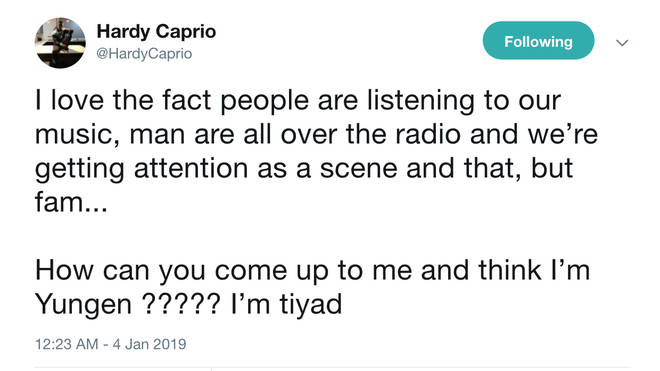Toggle the teal Following button
This screenshot has width=660, height=371.
(538, 40)
